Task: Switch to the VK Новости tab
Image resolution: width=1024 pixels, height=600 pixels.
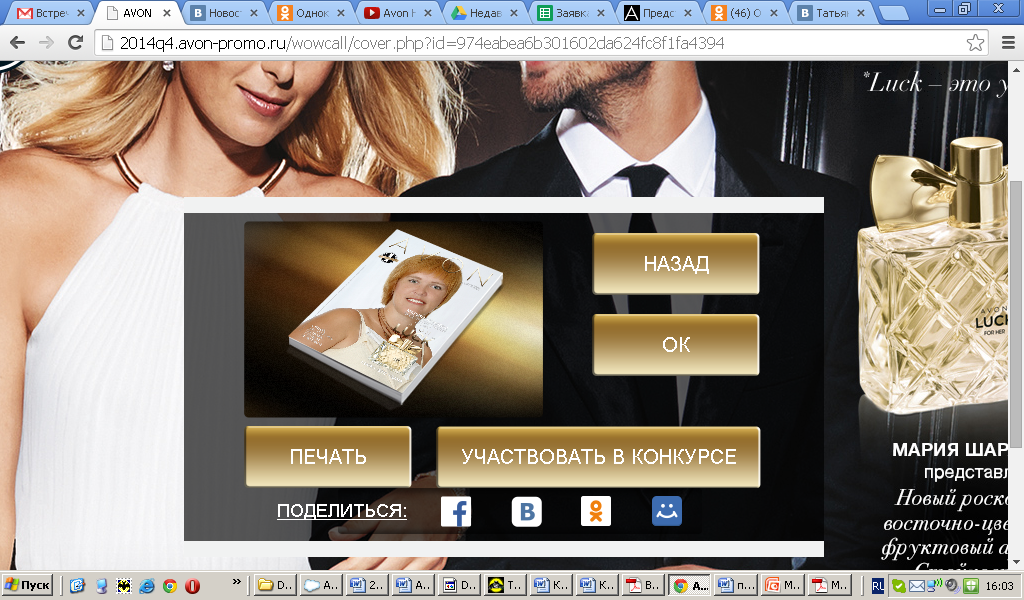Action: point(225,13)
